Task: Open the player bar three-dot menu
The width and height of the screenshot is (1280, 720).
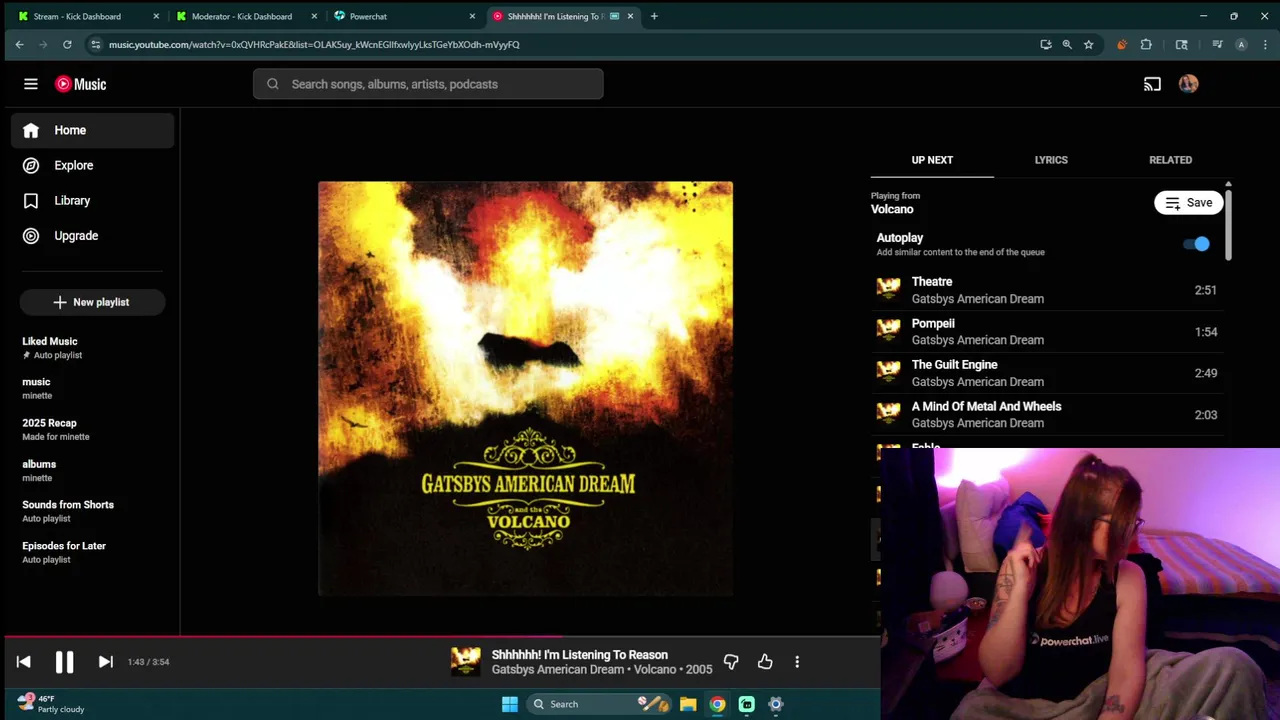Action: pyautogui.click(x=797, y=662)
